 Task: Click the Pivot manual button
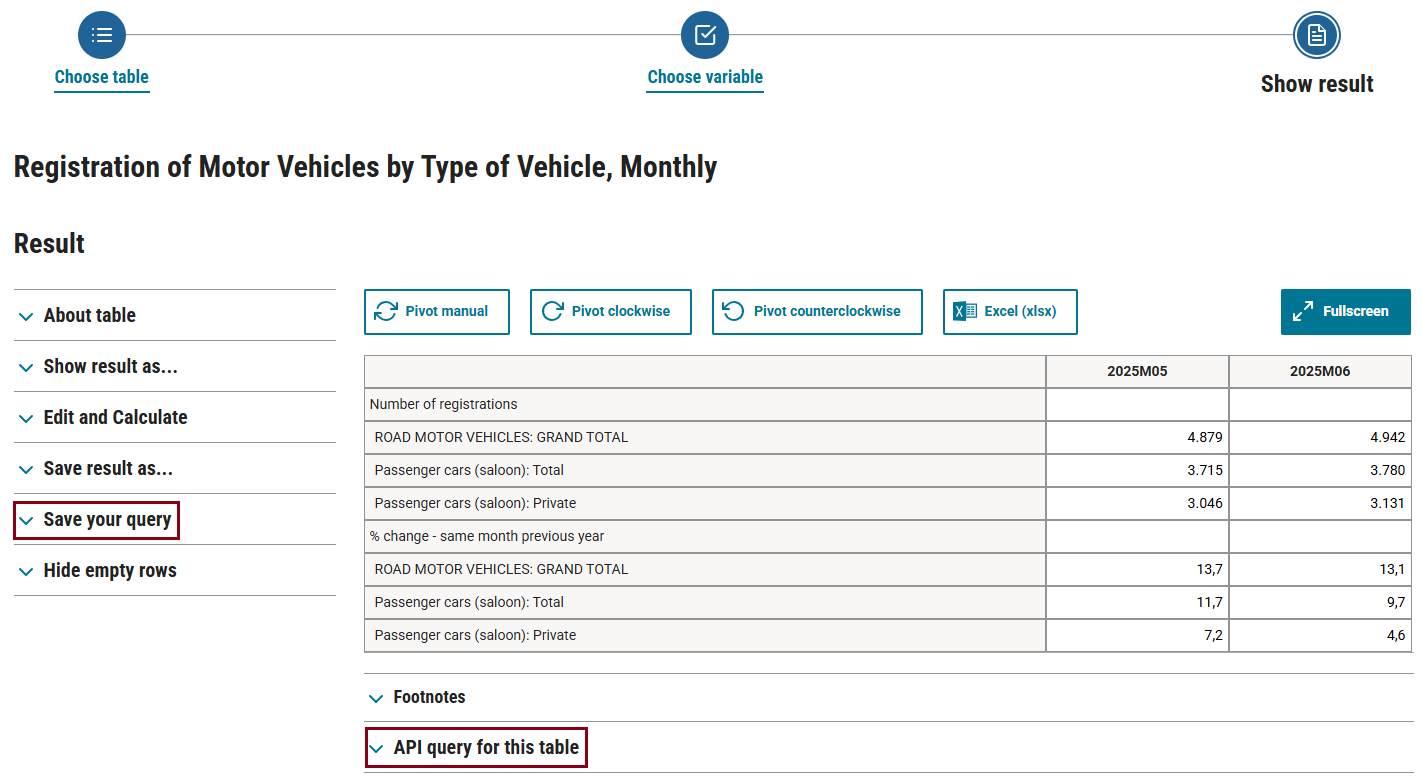(437, 312)
